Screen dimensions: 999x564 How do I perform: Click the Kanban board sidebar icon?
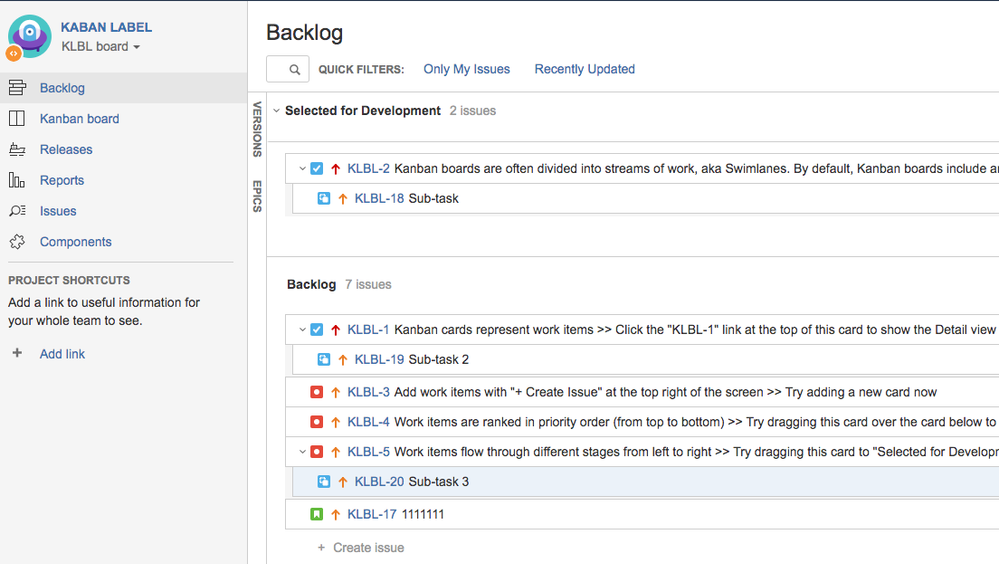coord(17,119)
